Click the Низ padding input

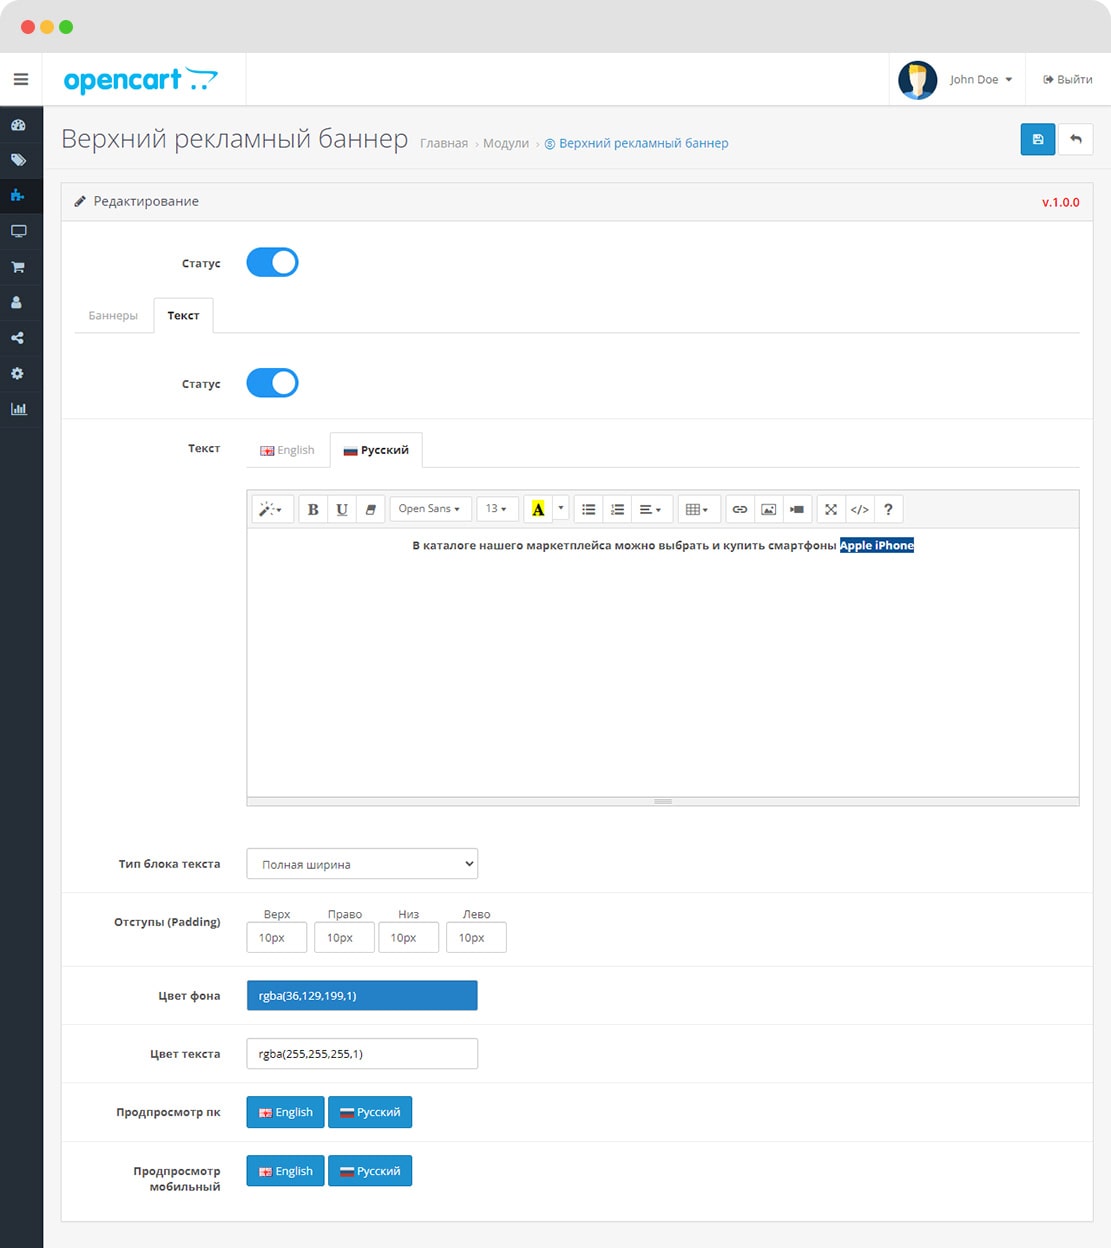coord(408,938)
